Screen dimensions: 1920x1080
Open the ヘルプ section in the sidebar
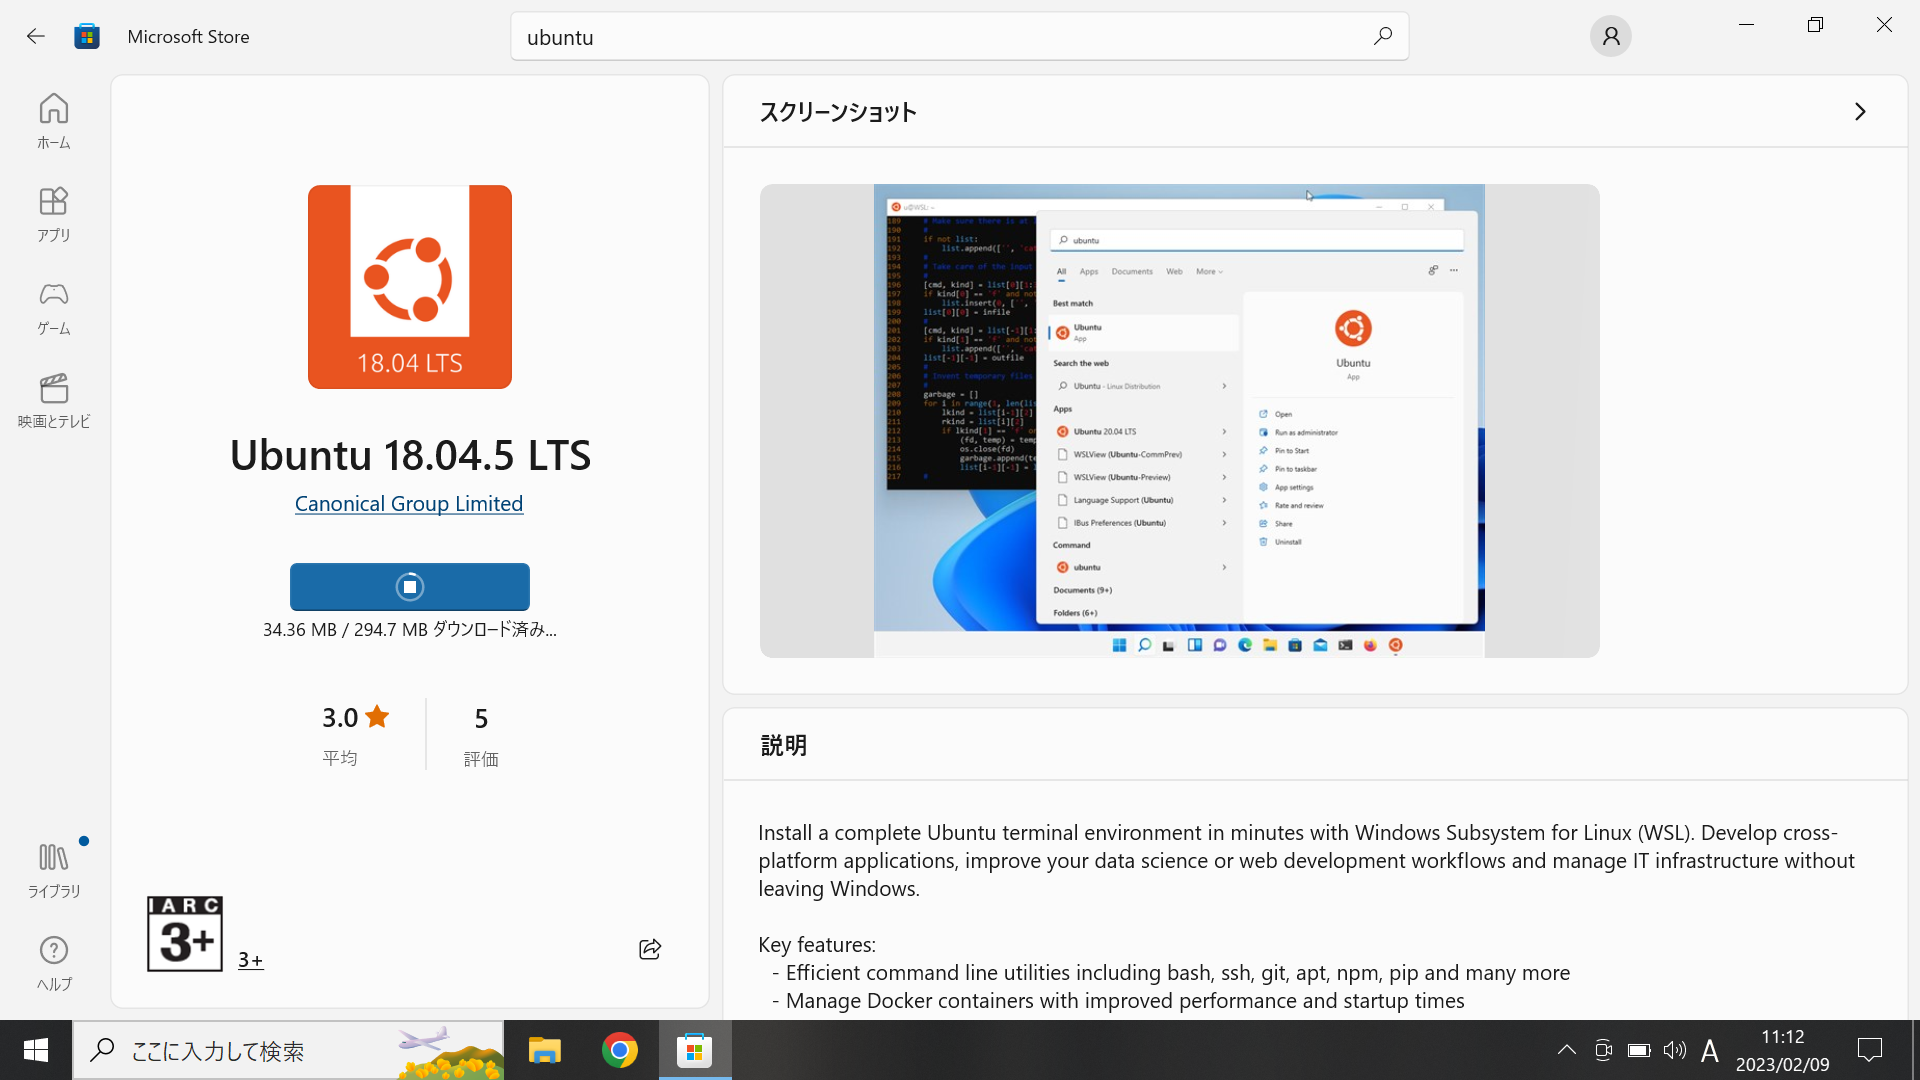[53, 962]
